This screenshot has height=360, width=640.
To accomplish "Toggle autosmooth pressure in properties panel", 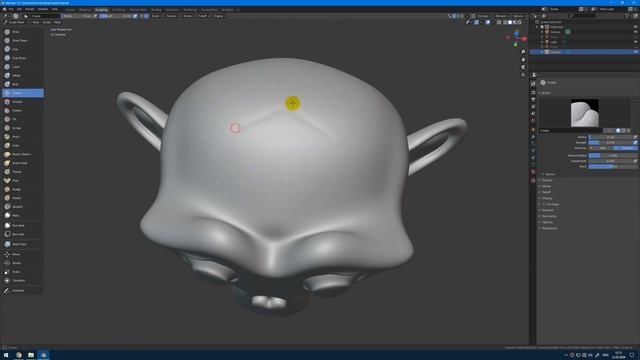I will click(x=635, y=161).
